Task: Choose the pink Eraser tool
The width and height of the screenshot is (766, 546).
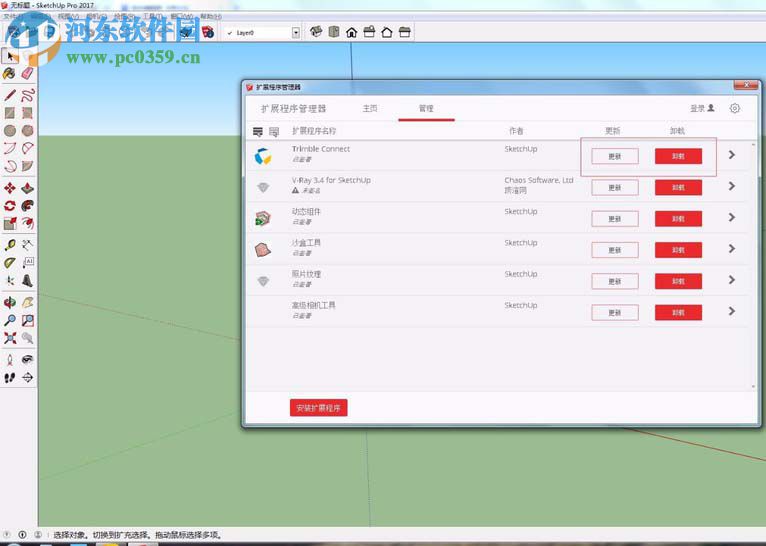Action: coord(28,74)
